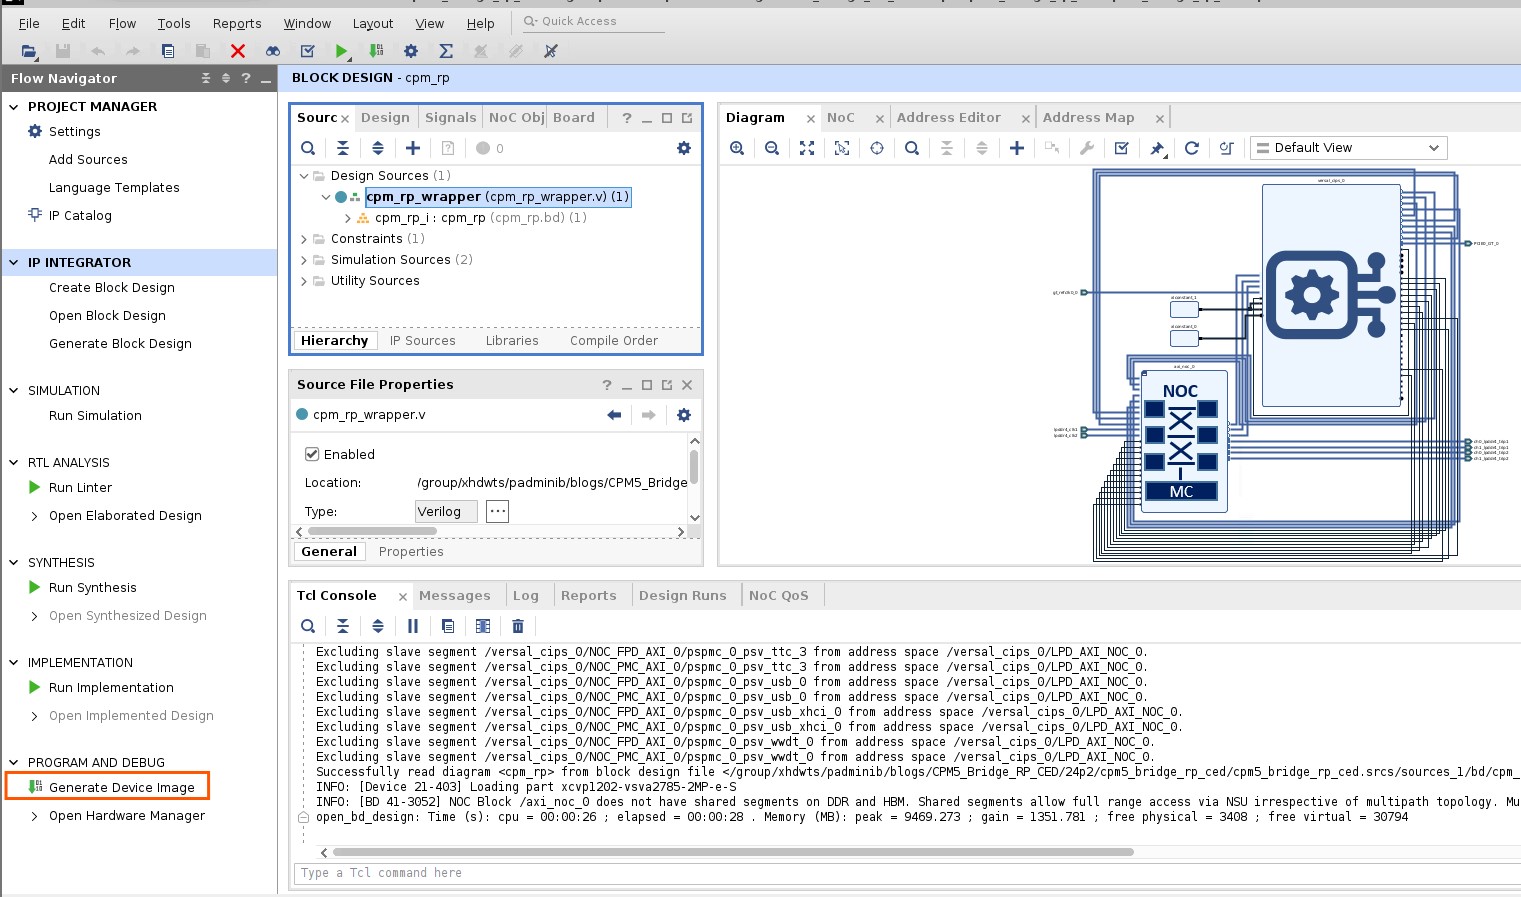Screen dimensions: 1521x897
Task: Expand Open Elaborated Design entry
Action: coord(35,516)
